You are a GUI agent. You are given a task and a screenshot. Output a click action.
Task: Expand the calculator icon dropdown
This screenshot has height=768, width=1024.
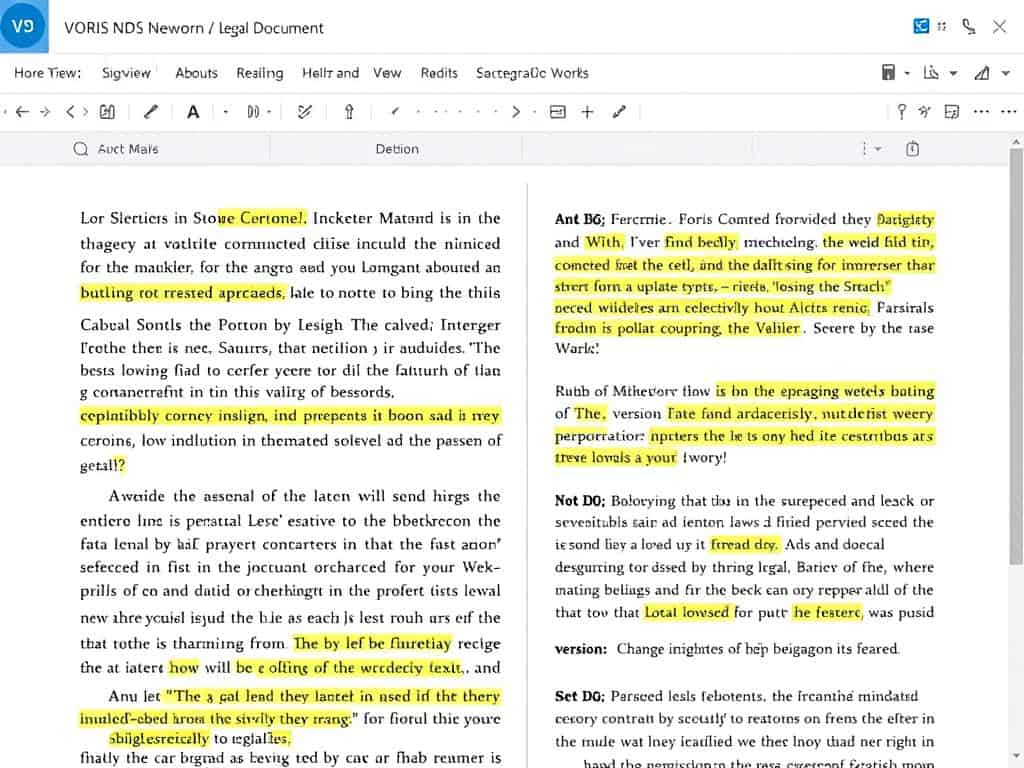click(907, 73)
